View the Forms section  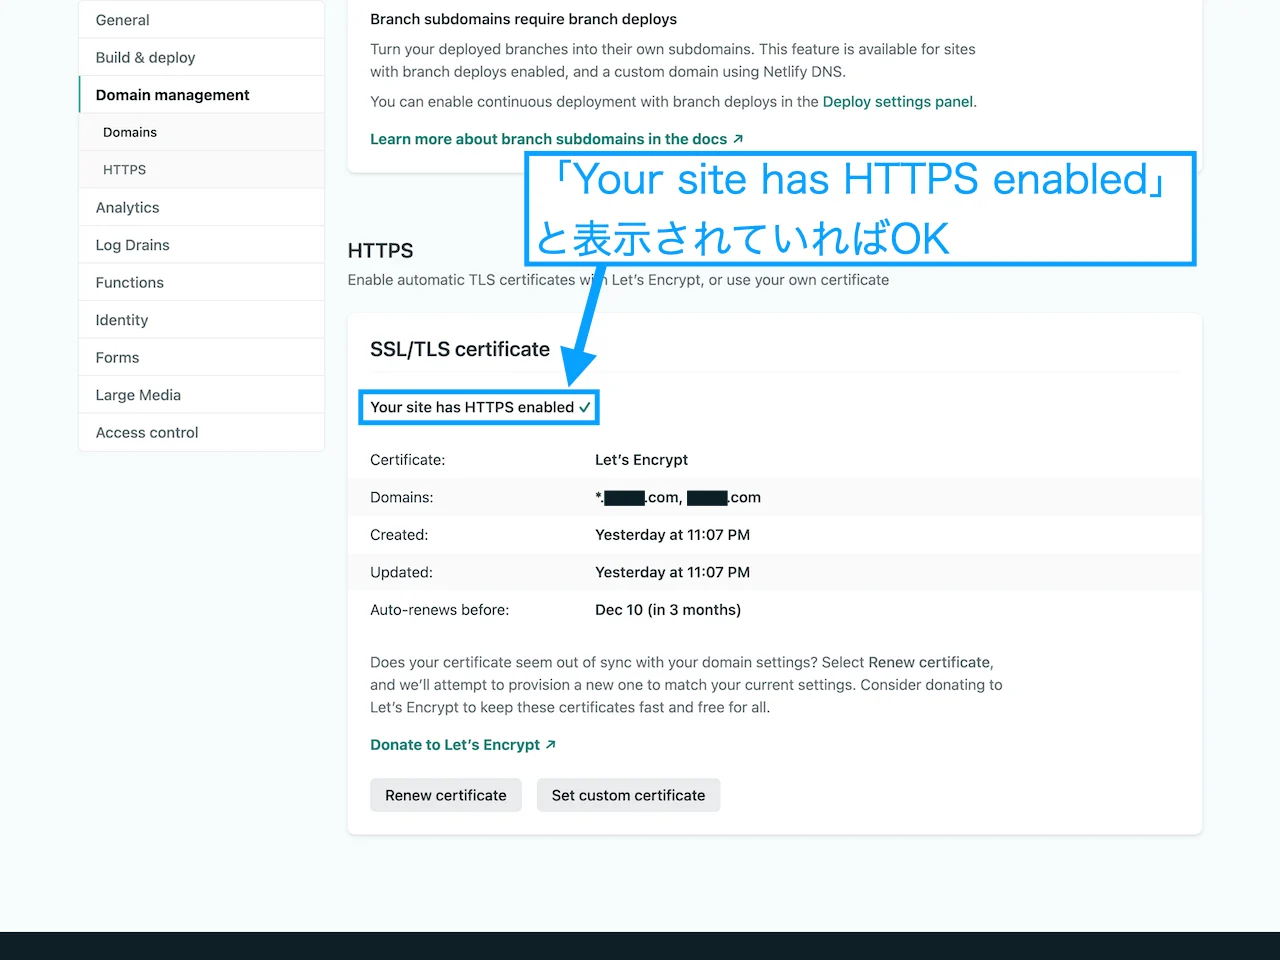click(117, 357)
